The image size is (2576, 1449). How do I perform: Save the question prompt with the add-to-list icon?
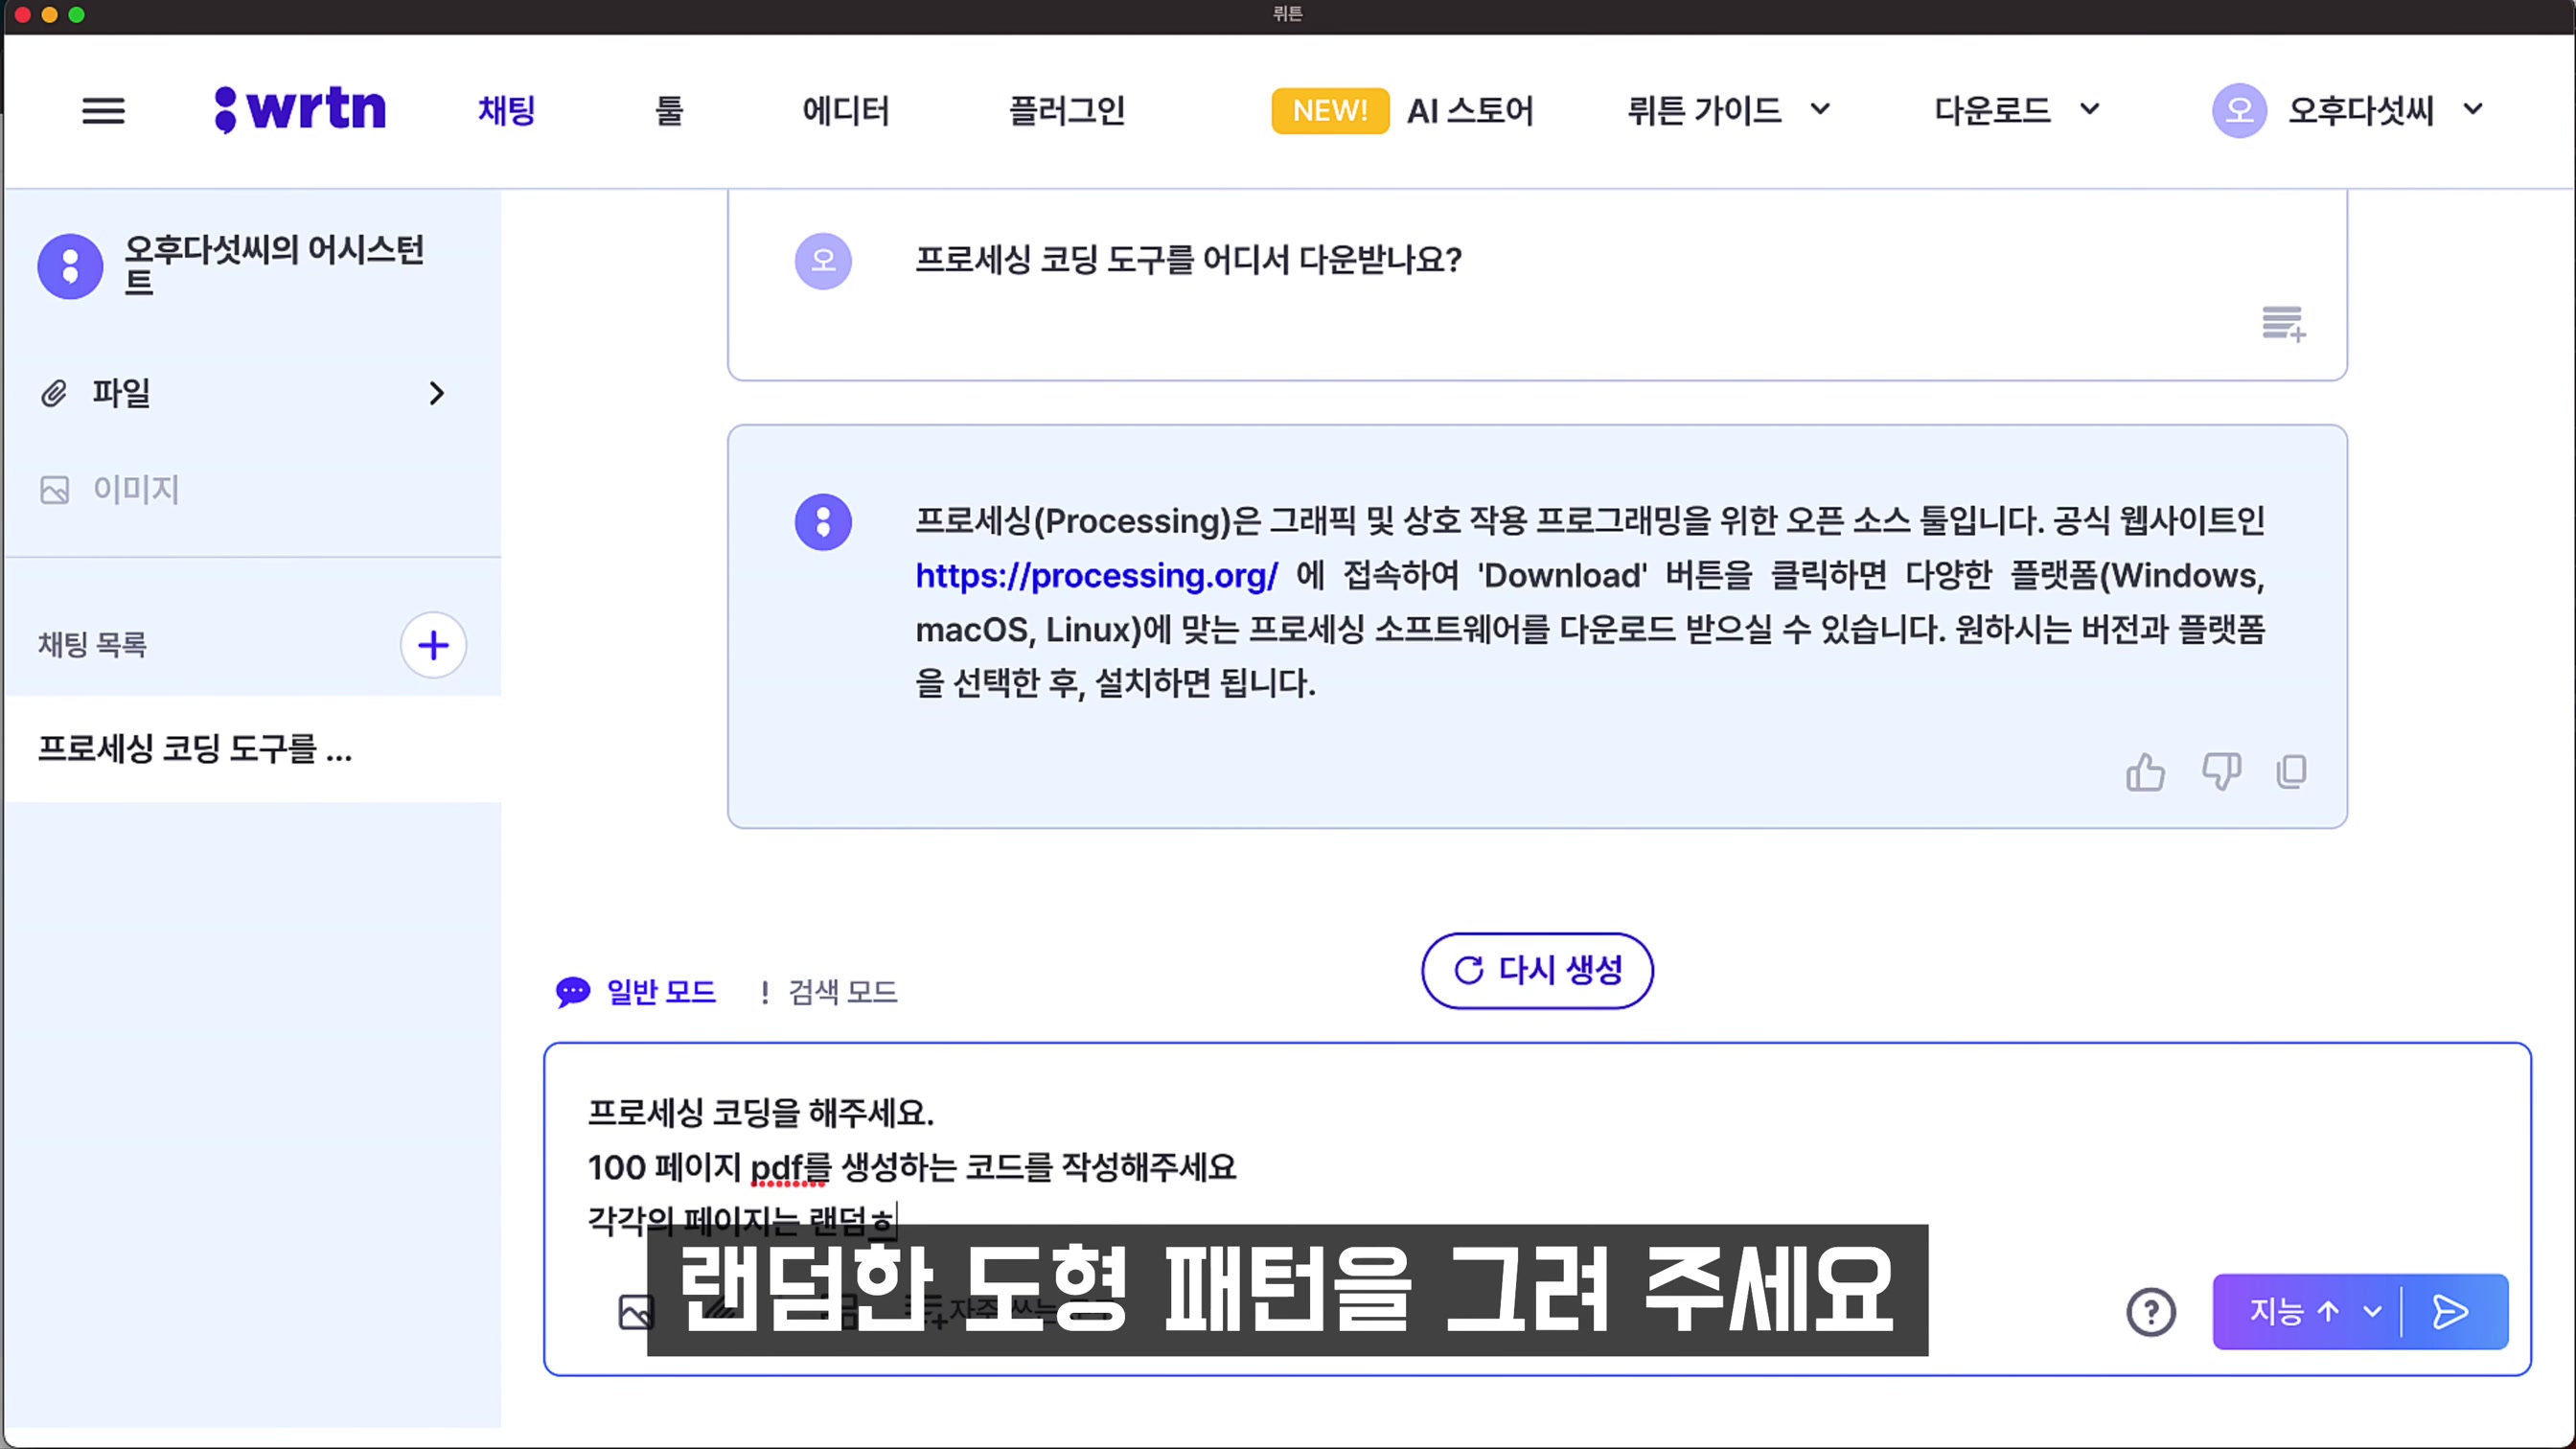[2284, 324]
